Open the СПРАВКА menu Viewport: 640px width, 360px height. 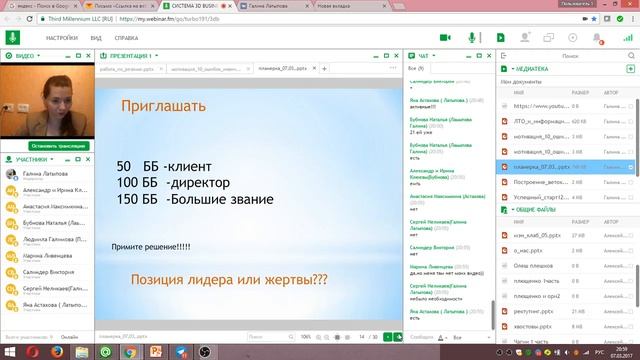point(126,38)
